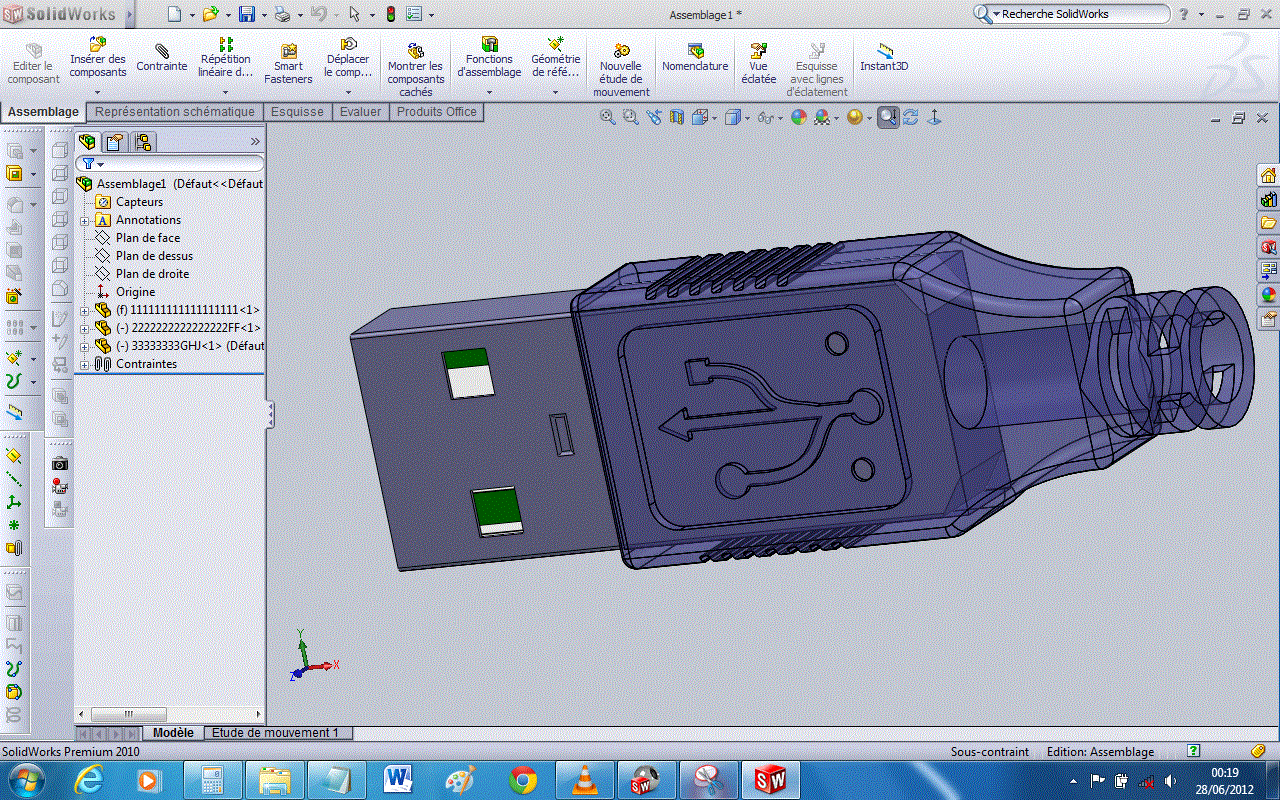Open Google Chrome from taskbar
Screen dimensions: 1280x800
click(522, 779)
